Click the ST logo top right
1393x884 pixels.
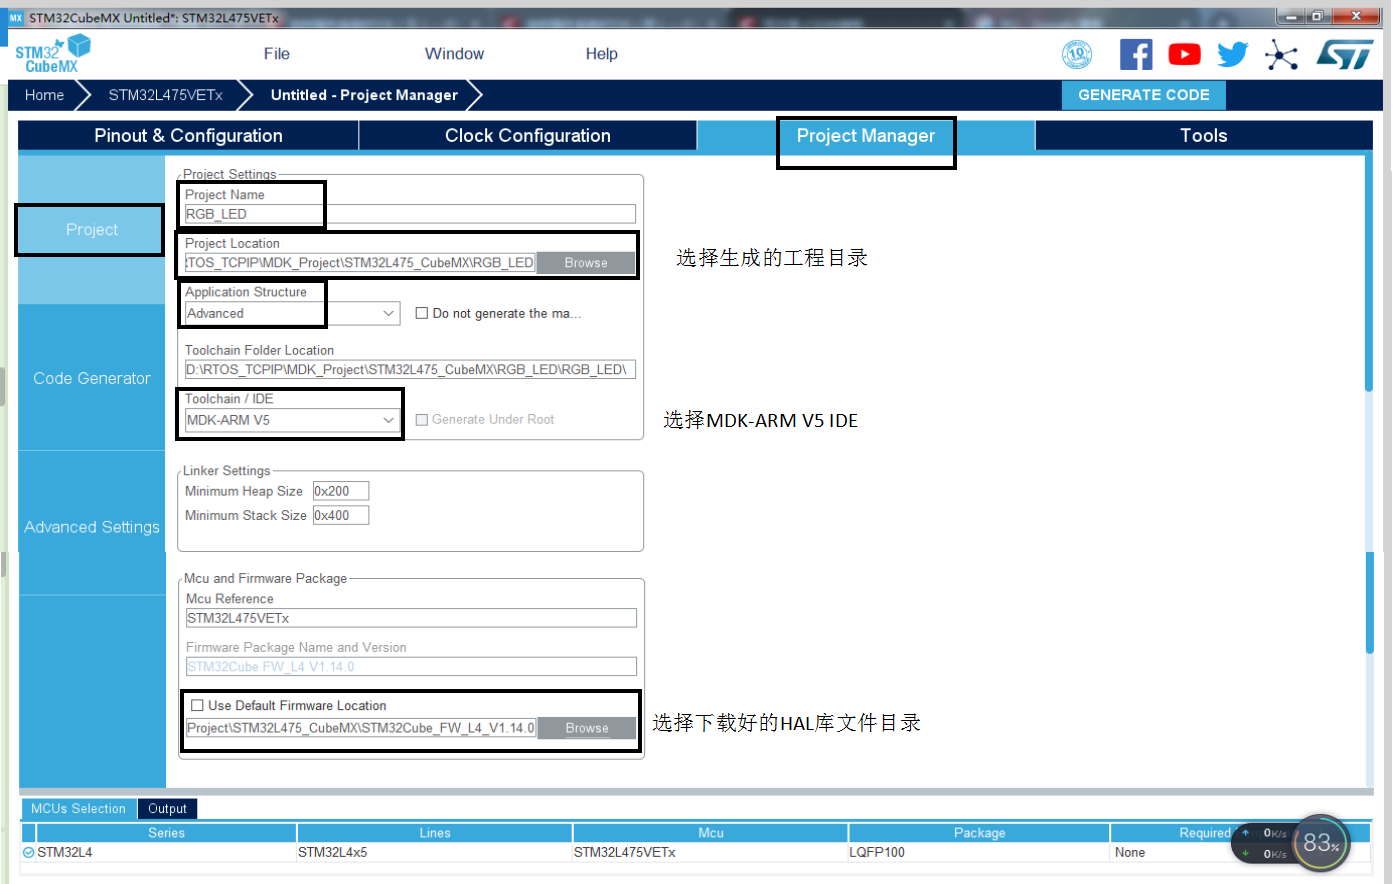(1345, 54)
